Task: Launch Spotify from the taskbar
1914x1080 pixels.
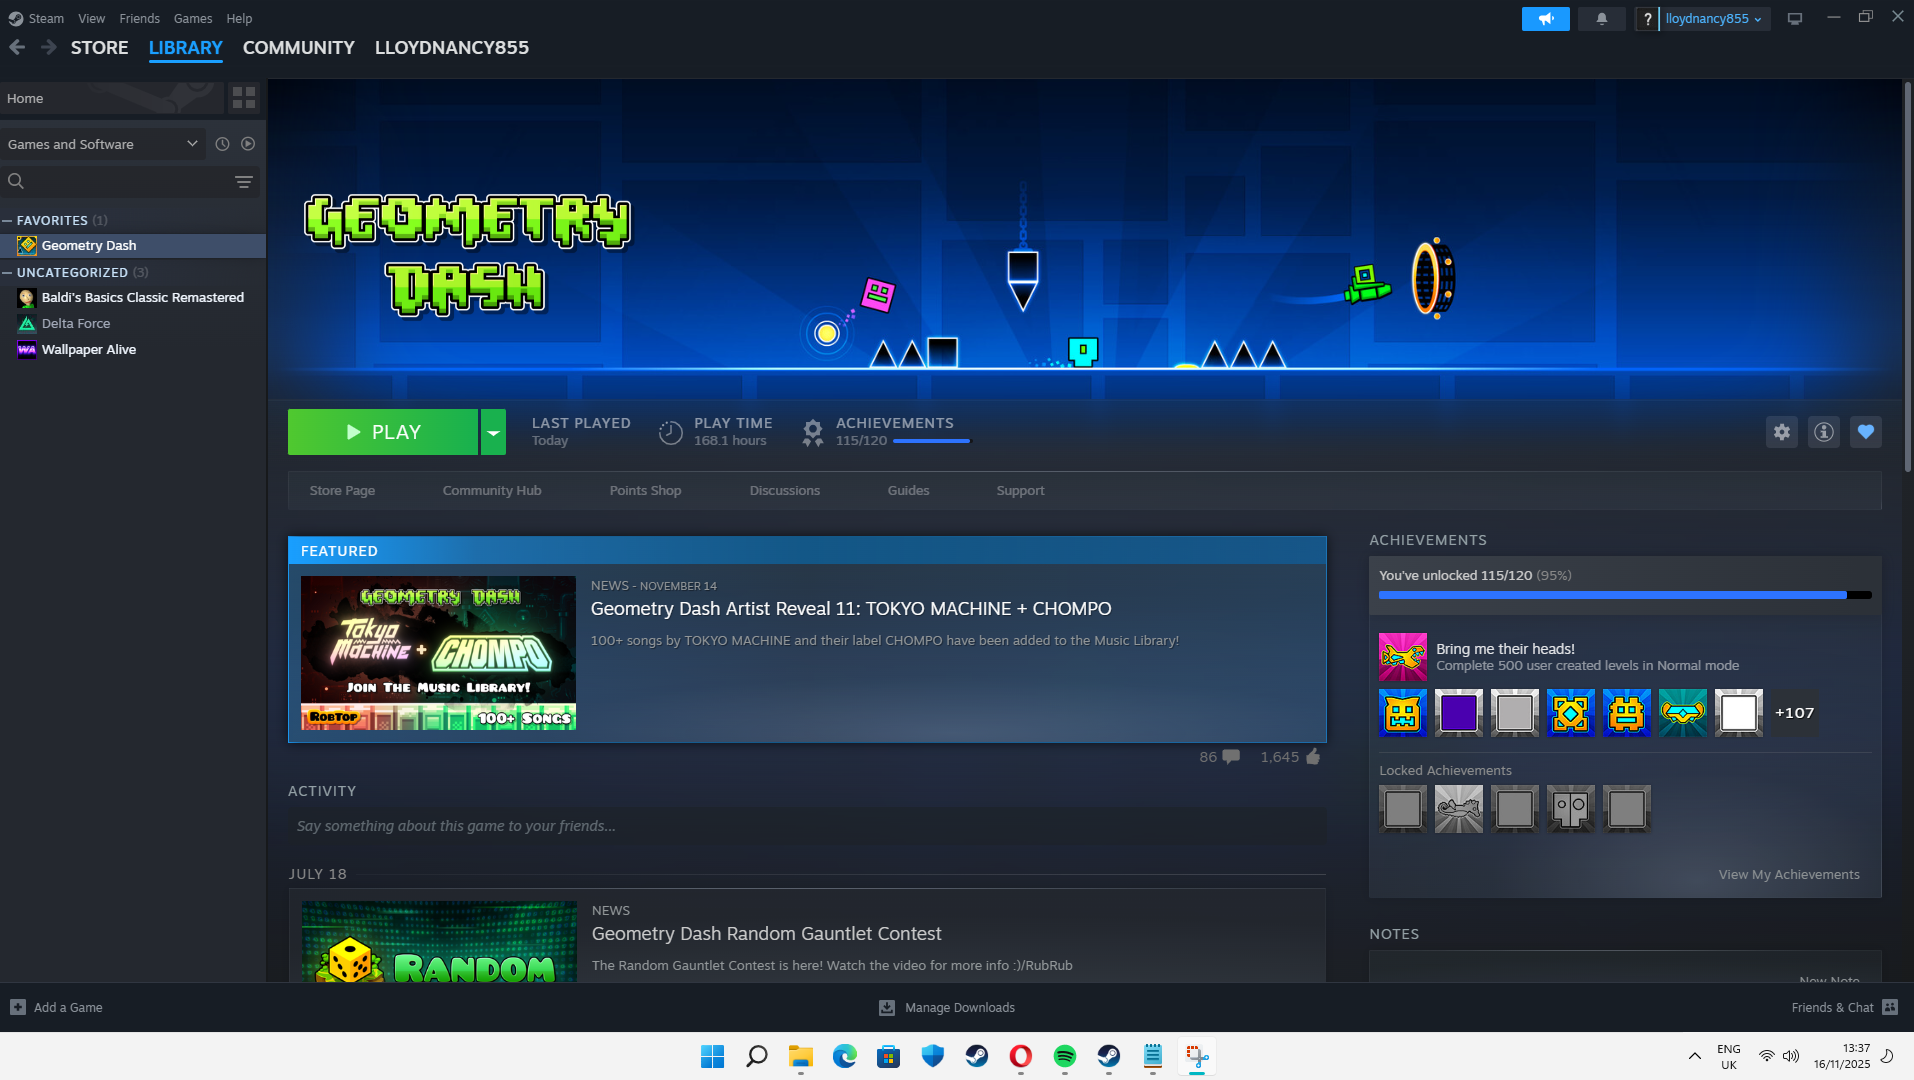Action: (x=1064, y=1056)
